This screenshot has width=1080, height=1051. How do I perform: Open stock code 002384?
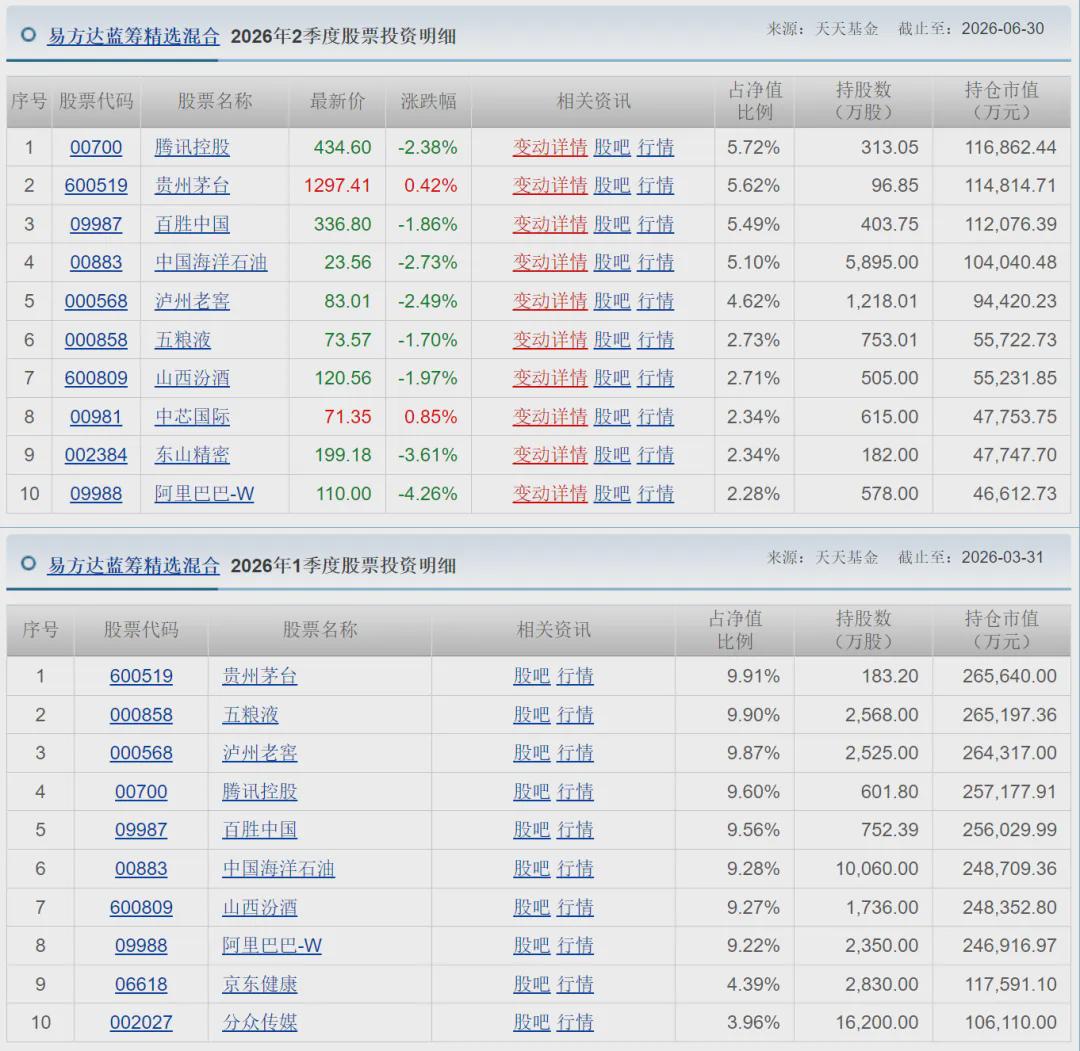pyautogui.click(x=96, y=455)
